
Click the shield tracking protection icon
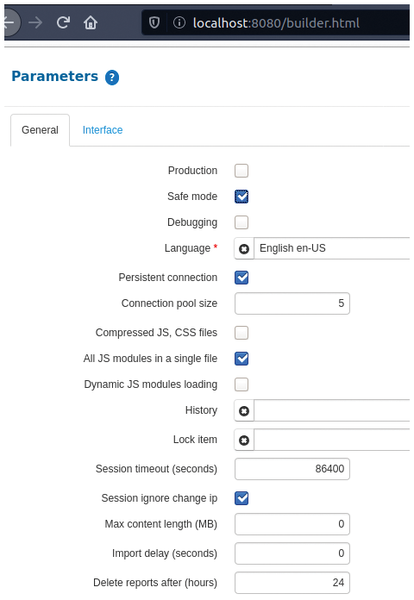(x=154, y=23)
